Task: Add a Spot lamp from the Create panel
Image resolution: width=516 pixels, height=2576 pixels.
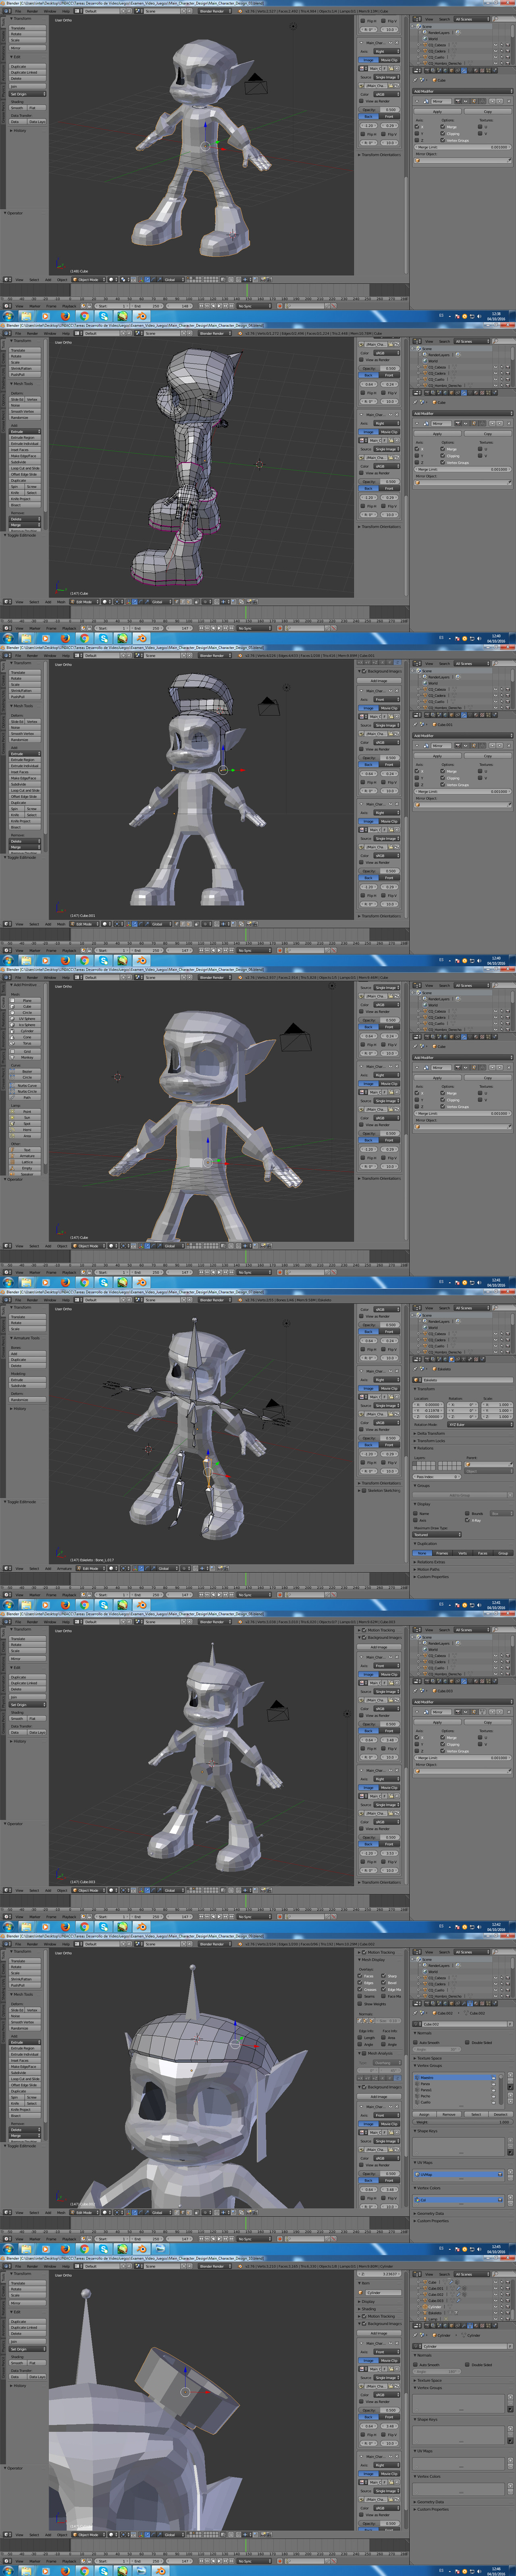Action: tap(25, 1124)
